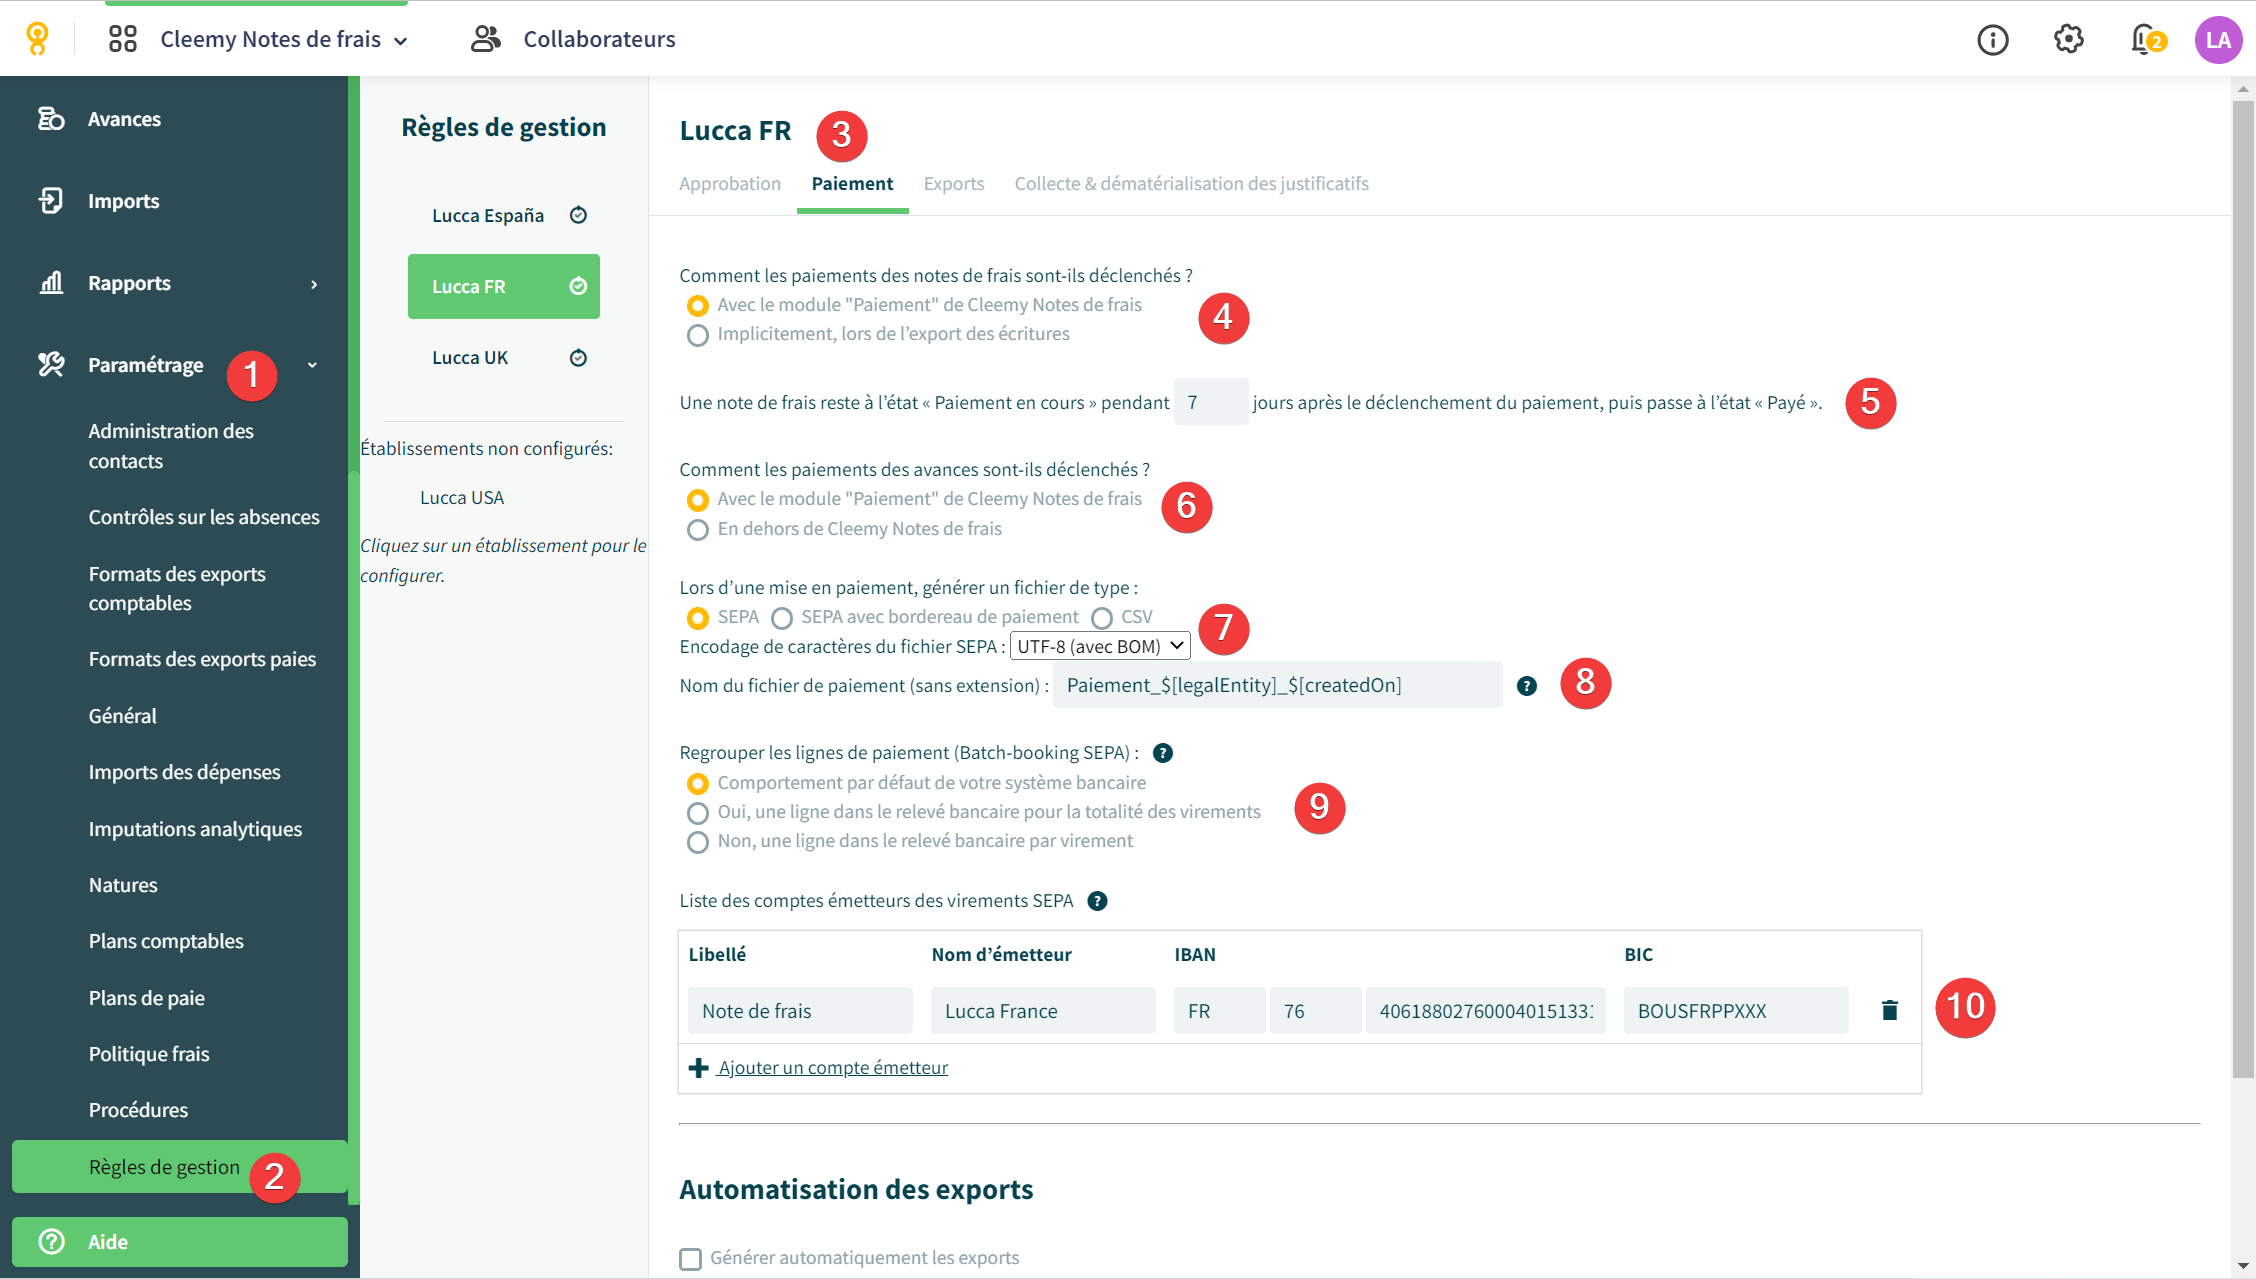Select En dehors de Cleemy option
The image size is (2256, 1279).
click(x=698, y=529)
